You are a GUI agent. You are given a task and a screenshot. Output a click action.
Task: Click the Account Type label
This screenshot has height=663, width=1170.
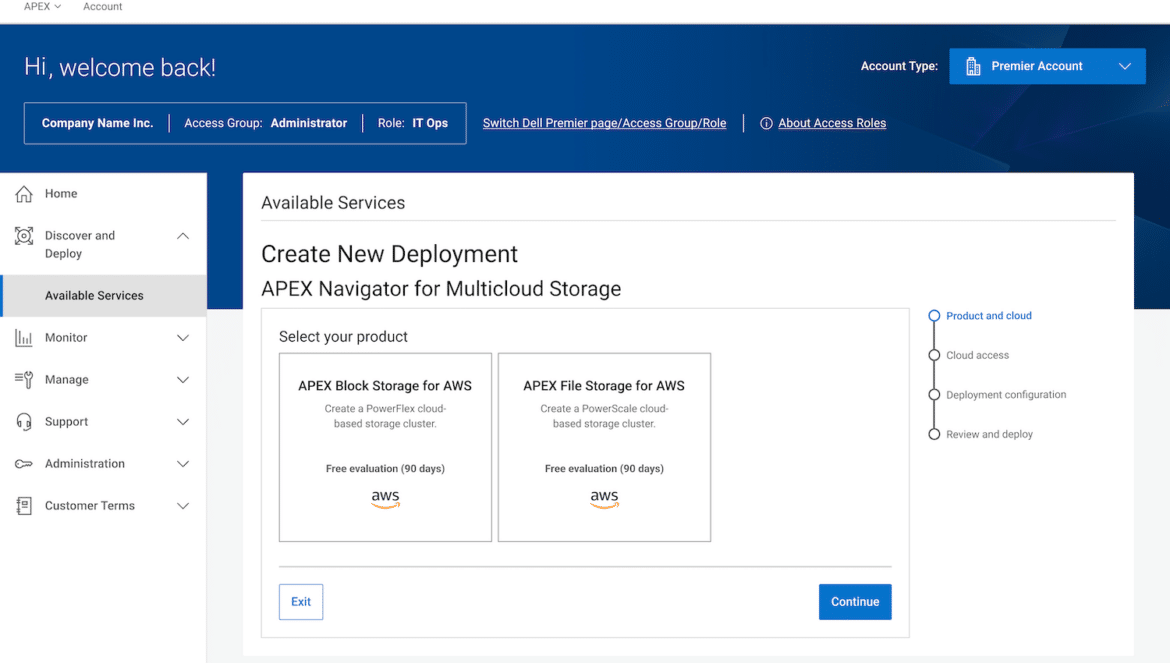(x=899, y=66)
